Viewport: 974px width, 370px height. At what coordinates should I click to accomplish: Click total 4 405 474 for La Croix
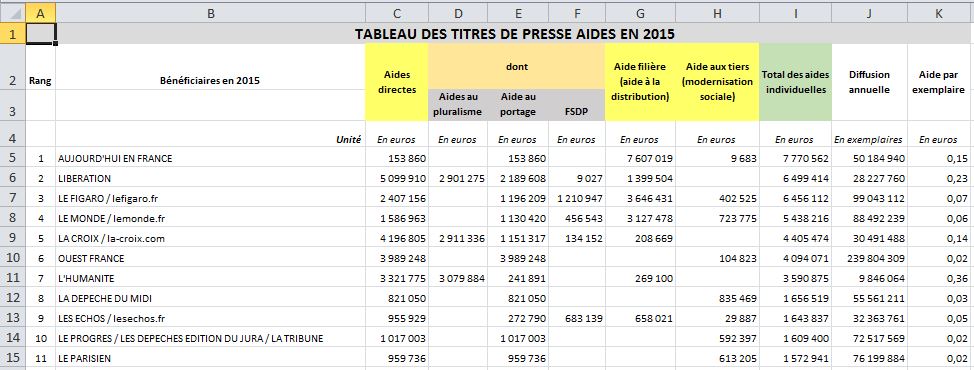point(795,238)
